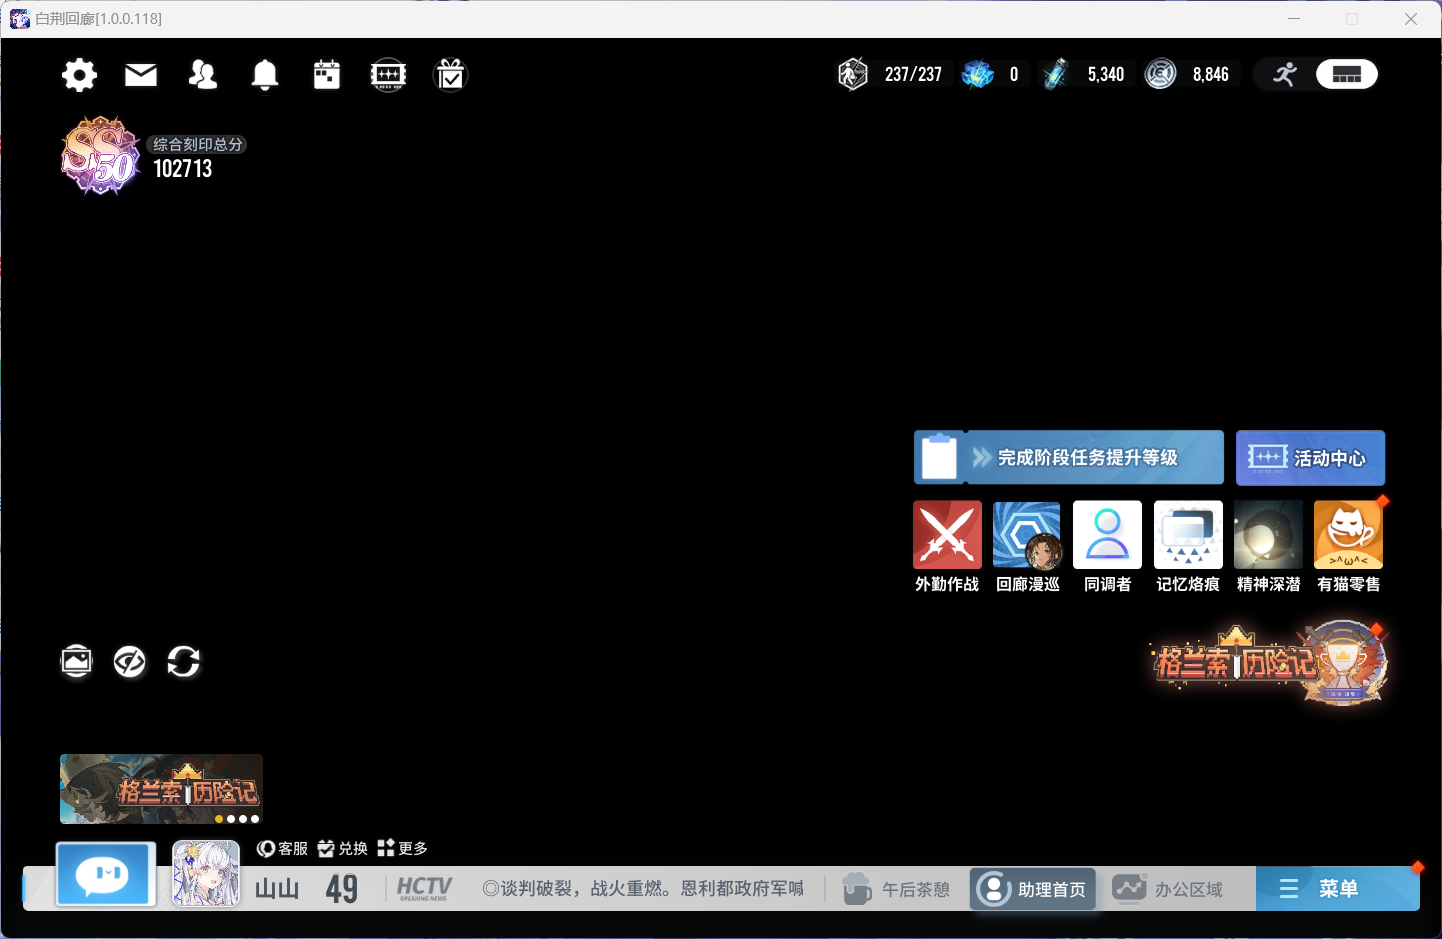Open the calendar icon
Image resolution: width=1442 pixels, height=939 pixels.
[x=327, y=75]
